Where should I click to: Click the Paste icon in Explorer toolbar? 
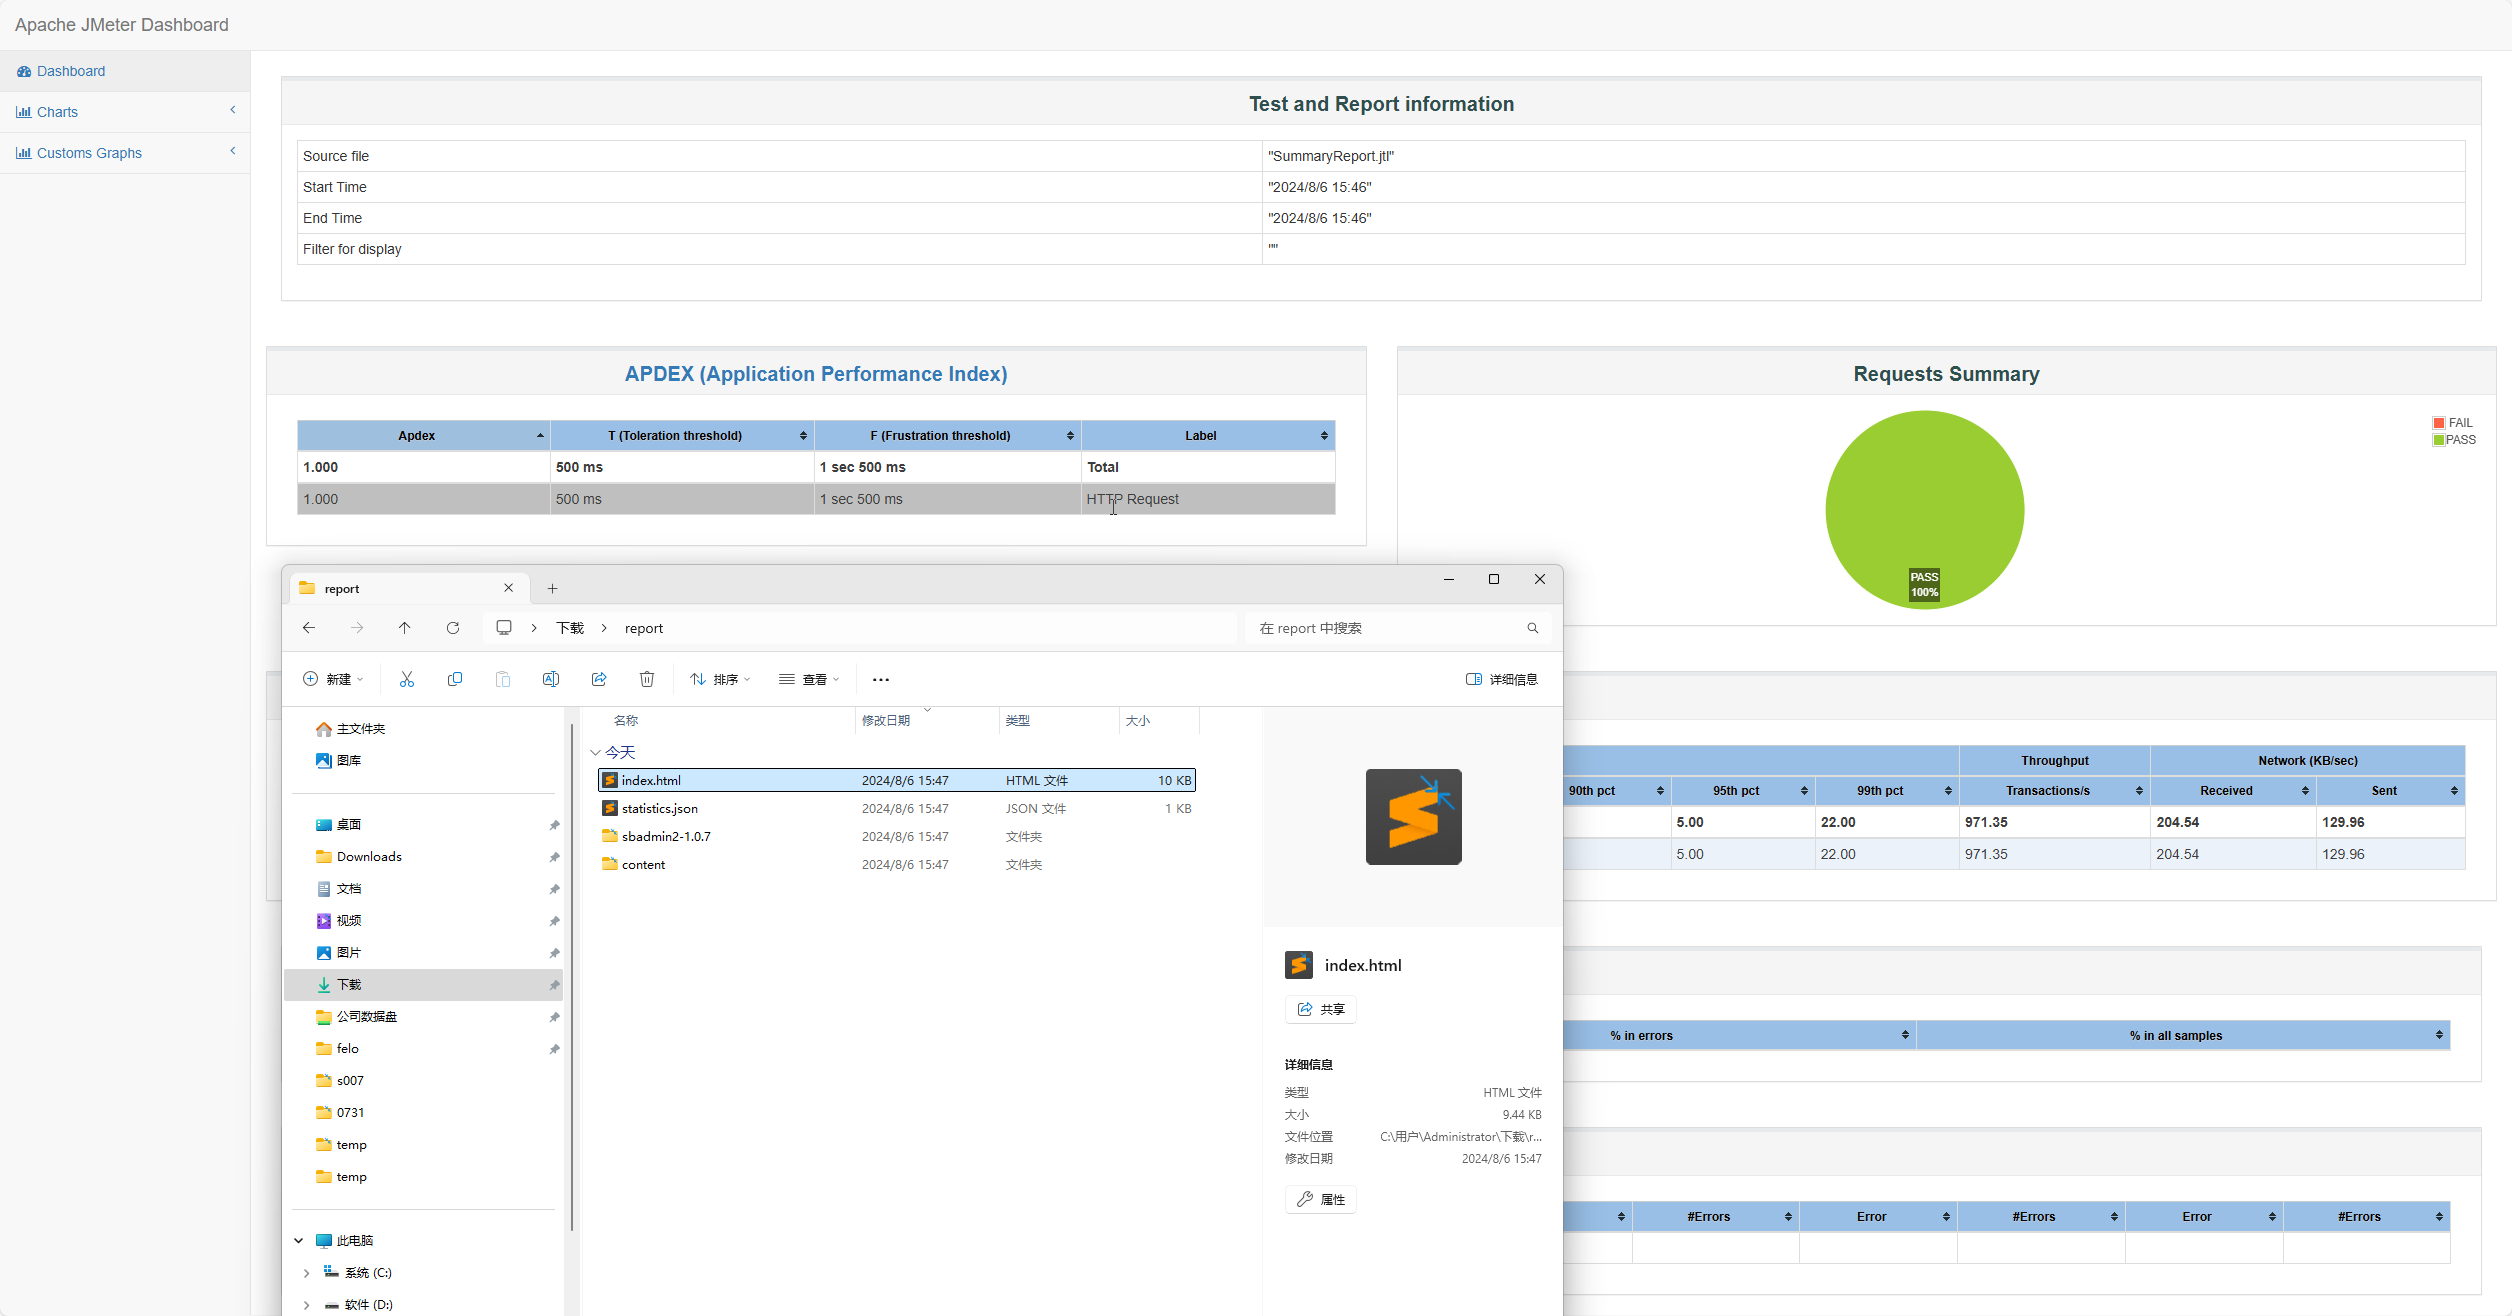[503, 679]
